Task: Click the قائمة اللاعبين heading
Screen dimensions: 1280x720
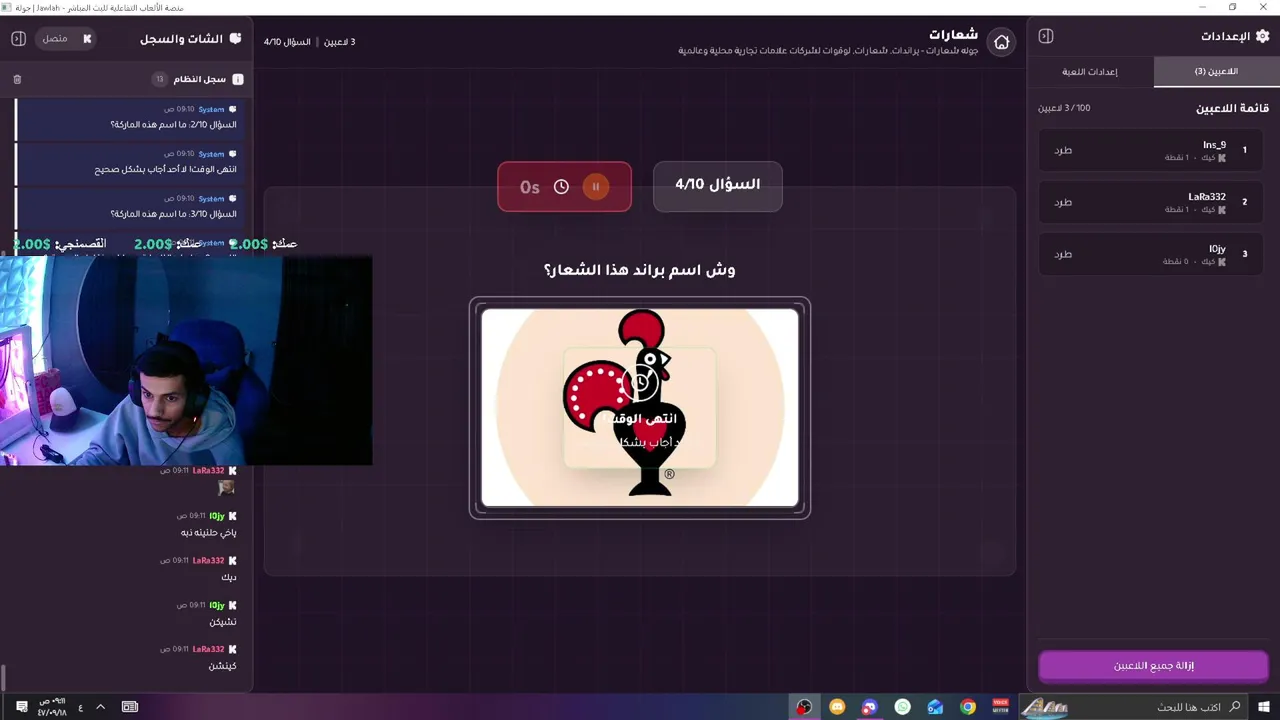Action: point(1232,108)
